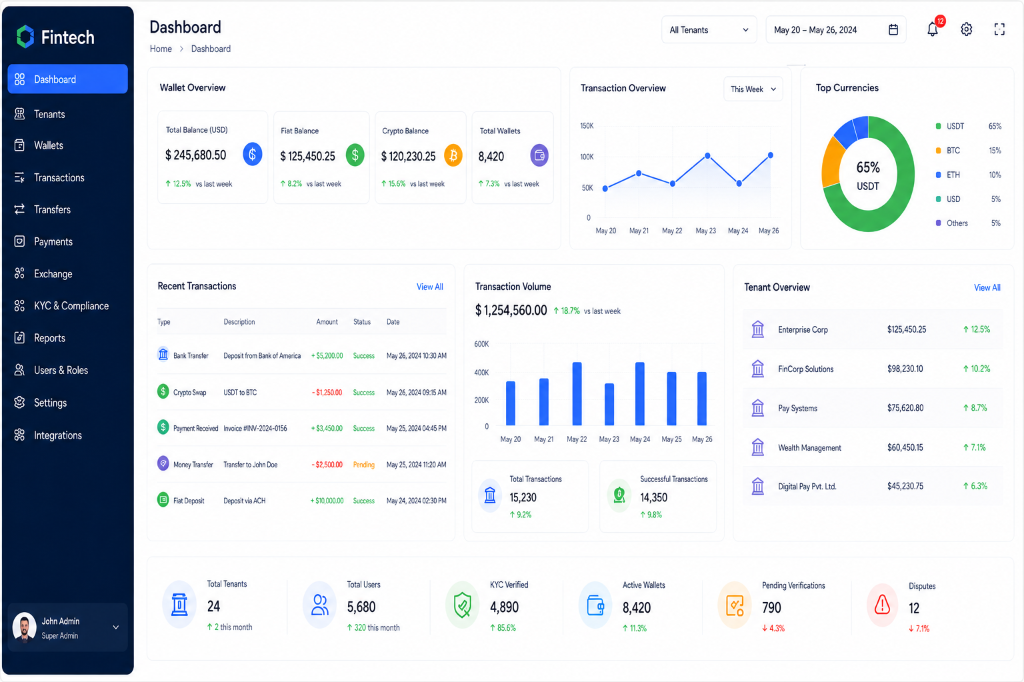Open Transactions in the sidebar
This screenshot has width=1024, height=682.
pyautogui.click(x=68, y=177)
